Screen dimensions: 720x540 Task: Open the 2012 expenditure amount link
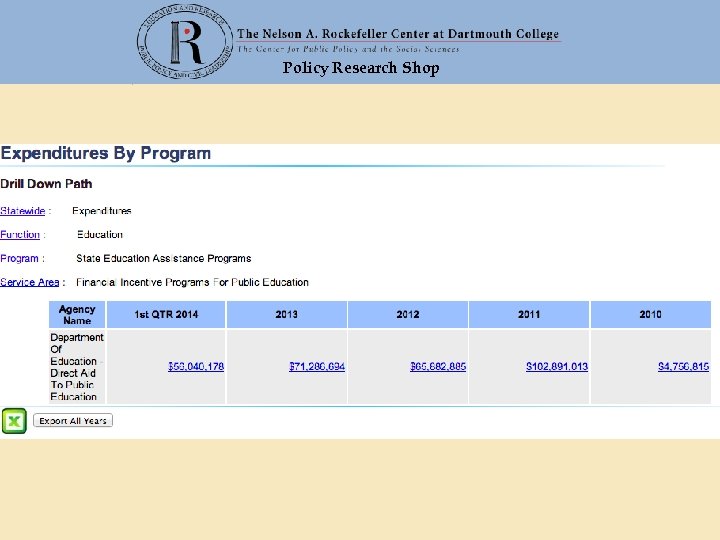[x=438, y=366]
